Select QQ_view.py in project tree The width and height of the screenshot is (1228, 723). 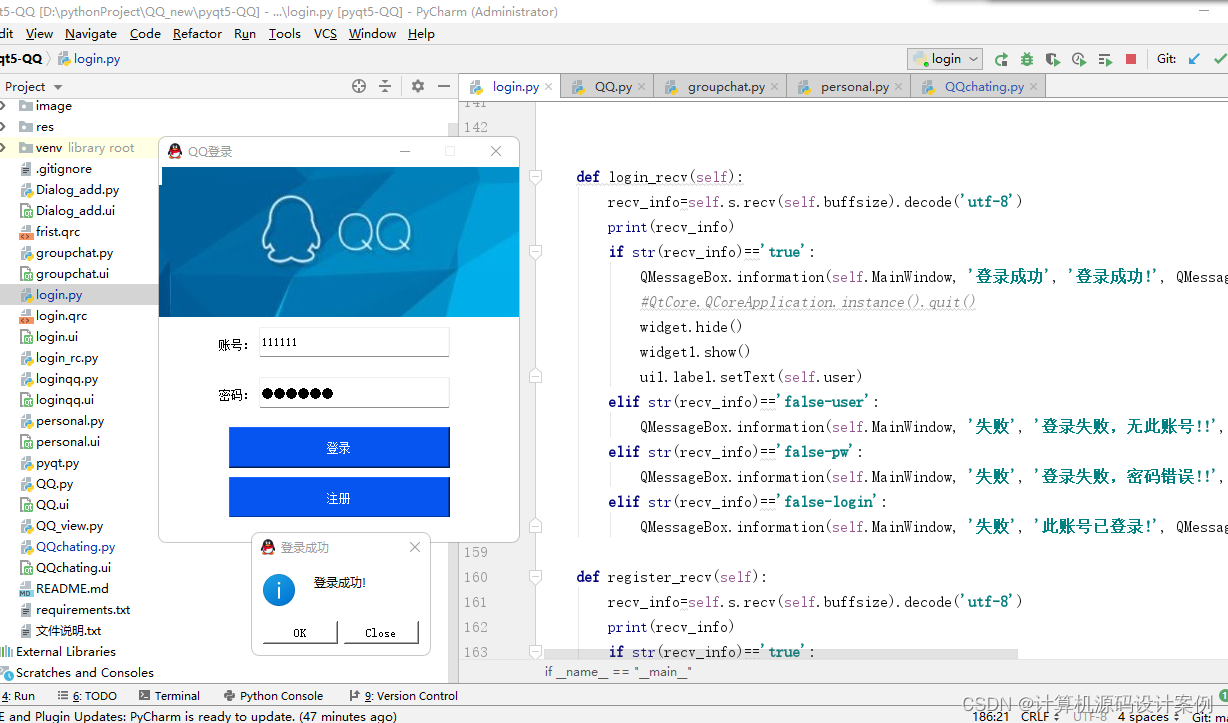(x=69, y=526)
